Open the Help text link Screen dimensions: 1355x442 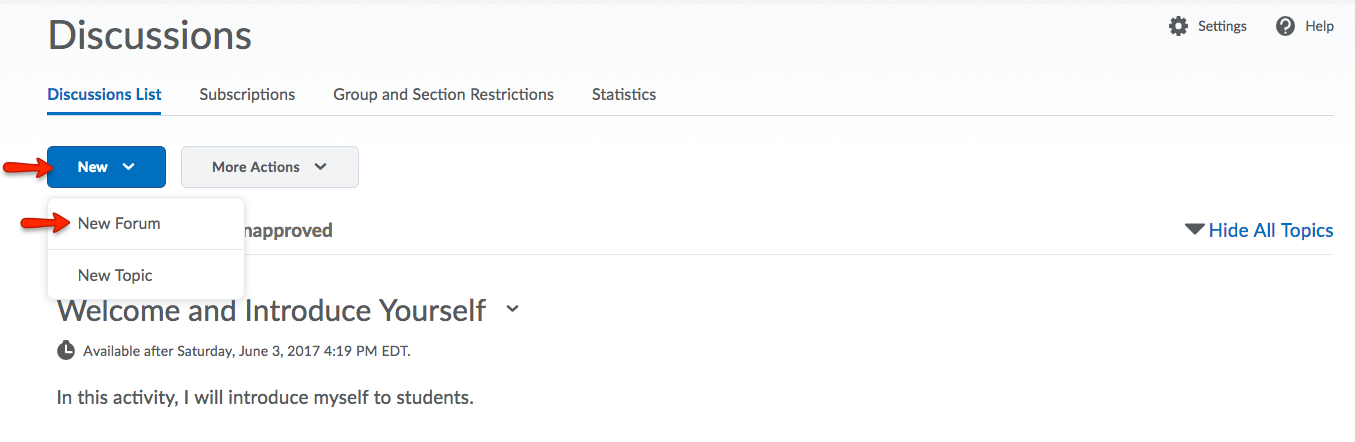1319,26
